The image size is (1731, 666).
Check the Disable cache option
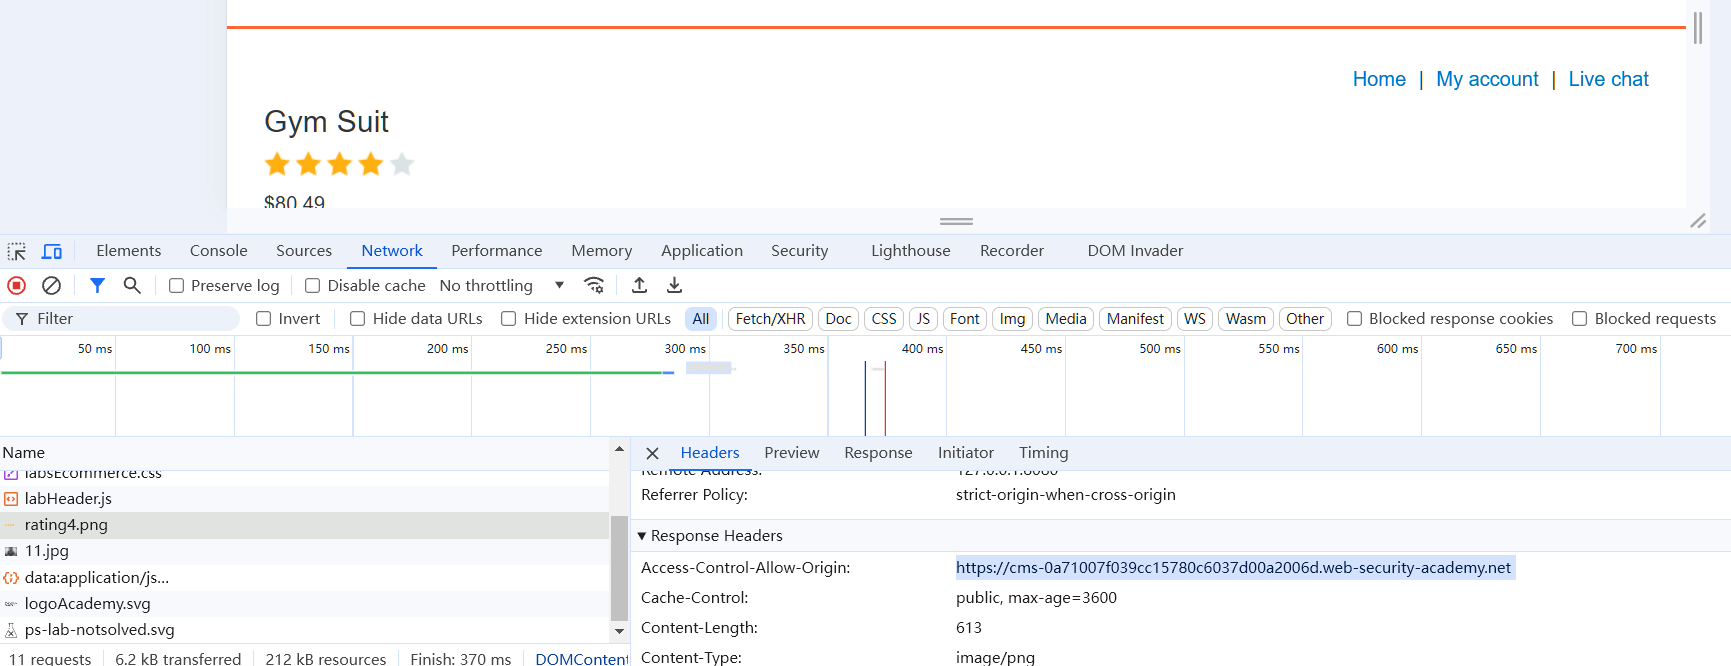313,286
